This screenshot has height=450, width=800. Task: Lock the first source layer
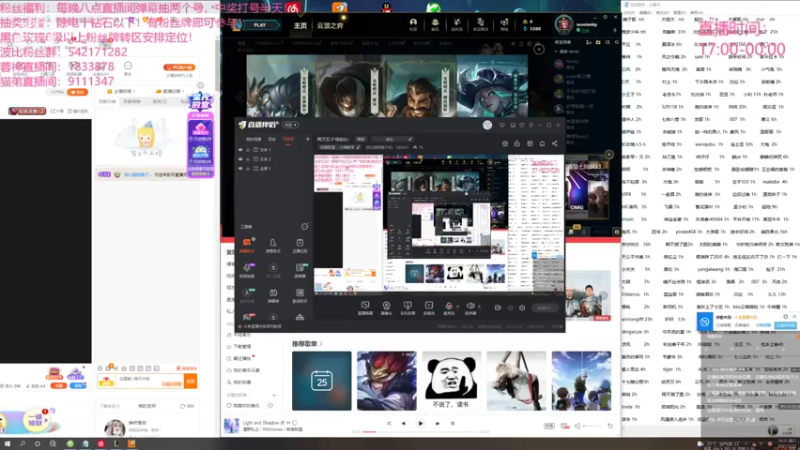248,150
